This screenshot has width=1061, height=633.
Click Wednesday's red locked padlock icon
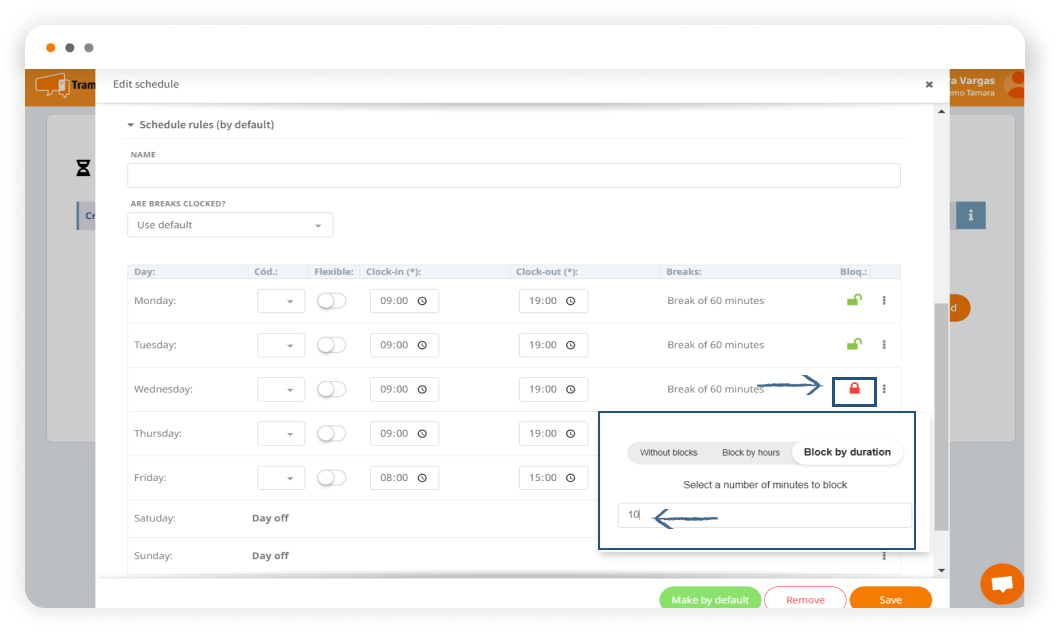pos(854,389)
